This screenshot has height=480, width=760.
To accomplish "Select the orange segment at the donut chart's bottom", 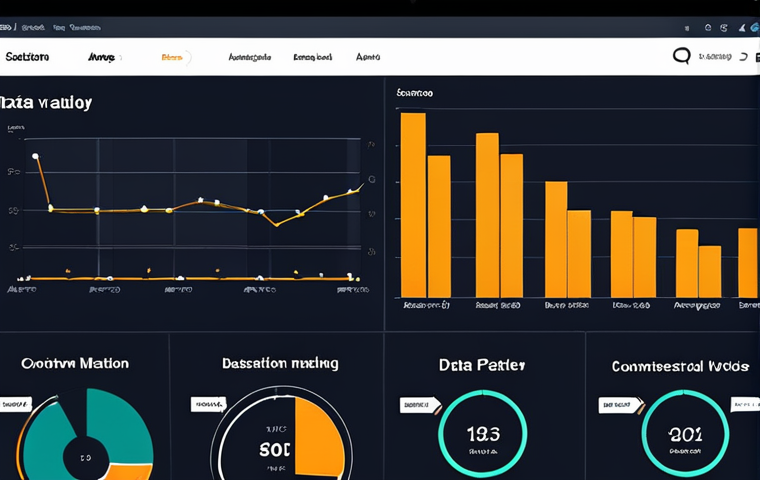I will (128, 472).
